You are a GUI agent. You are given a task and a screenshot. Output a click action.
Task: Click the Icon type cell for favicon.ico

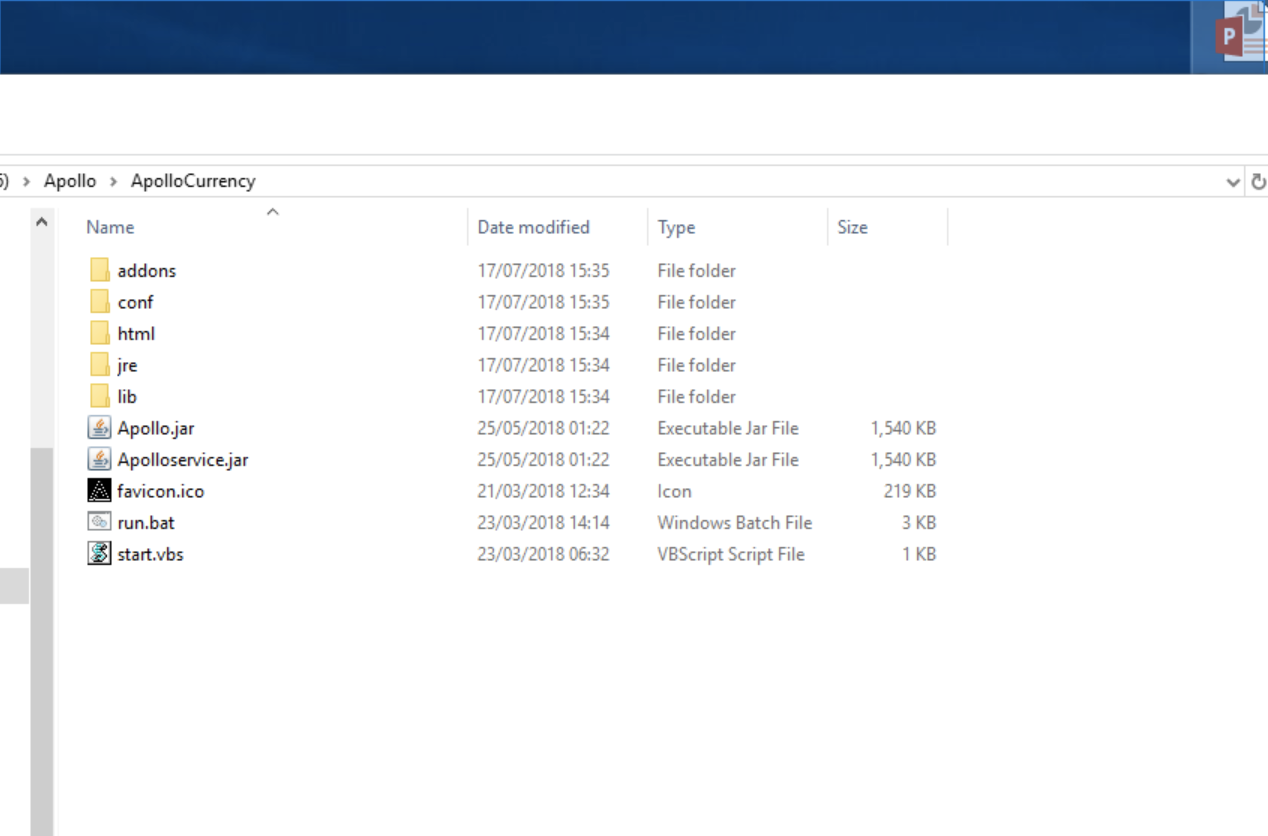click(x=674, y=491)
